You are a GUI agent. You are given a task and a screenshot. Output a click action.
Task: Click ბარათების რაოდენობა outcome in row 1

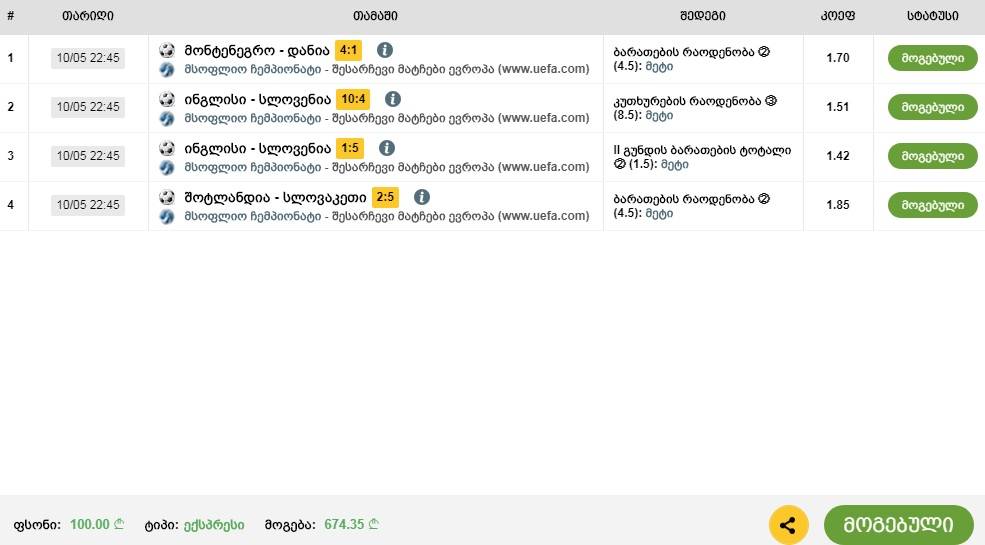click(x=692, y=59)
